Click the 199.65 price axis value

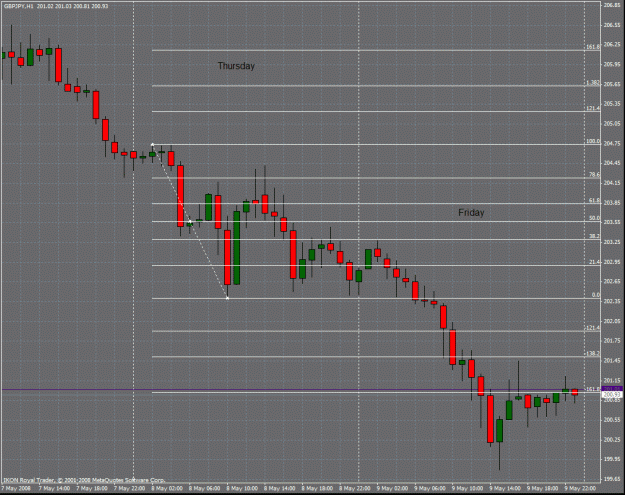tap(612, 479)
